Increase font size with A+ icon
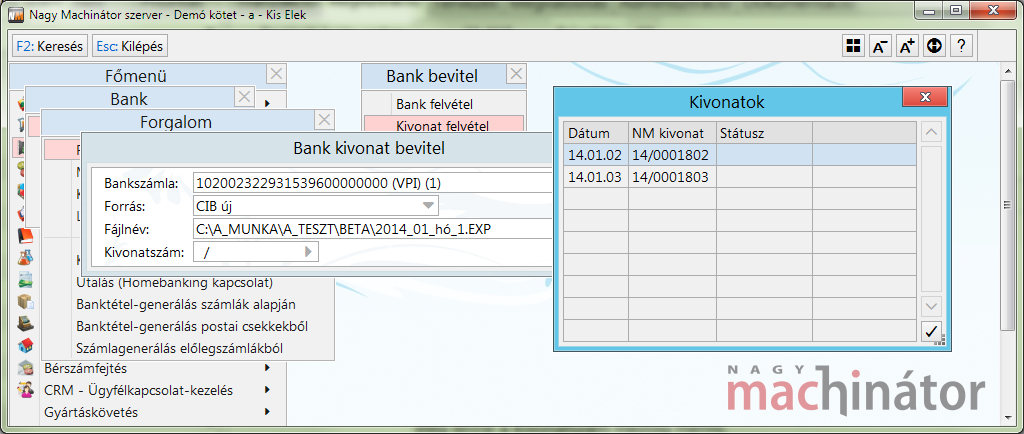The height and width of the screenshot is (434, 1024). [x=906, y=46]
